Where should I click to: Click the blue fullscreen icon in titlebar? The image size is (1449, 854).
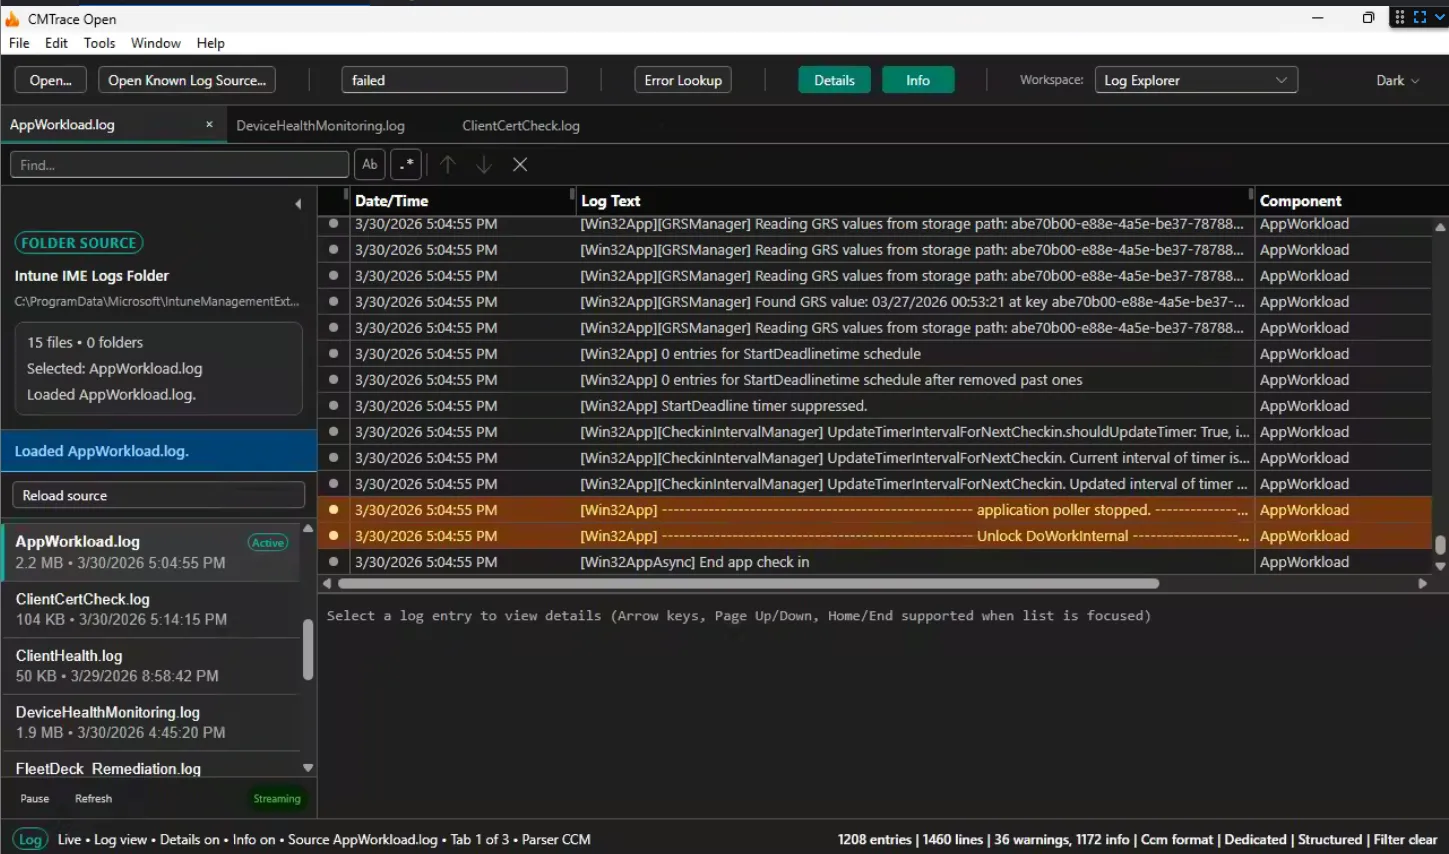1420,16
